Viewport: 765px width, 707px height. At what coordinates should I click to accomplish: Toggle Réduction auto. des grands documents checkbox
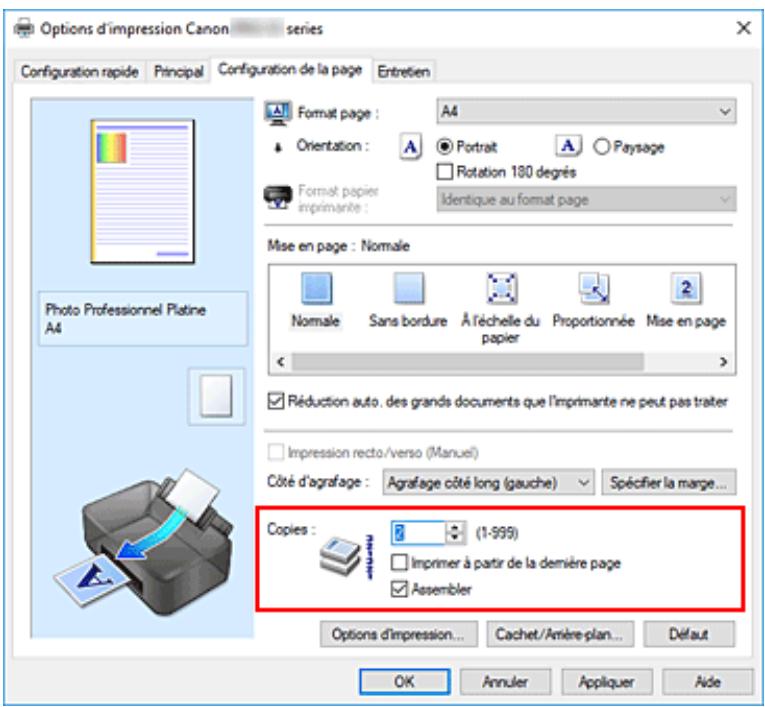tap(276, 402)
